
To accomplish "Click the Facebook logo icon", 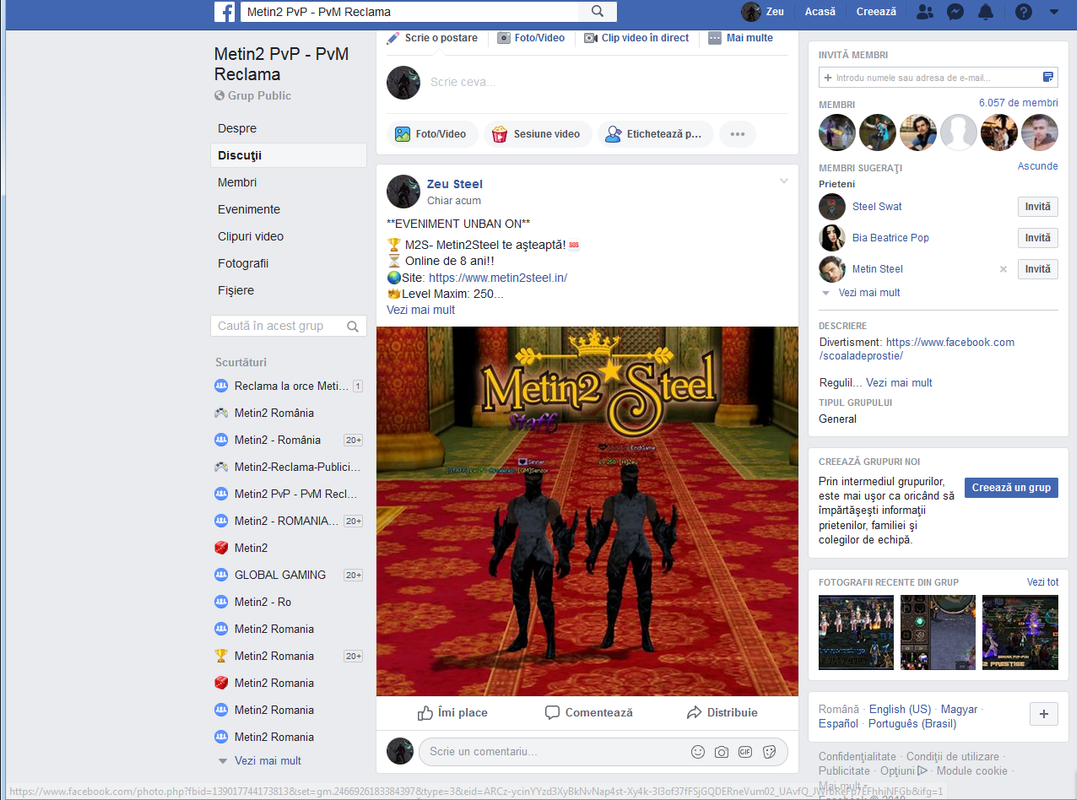I will pos(225,12).
